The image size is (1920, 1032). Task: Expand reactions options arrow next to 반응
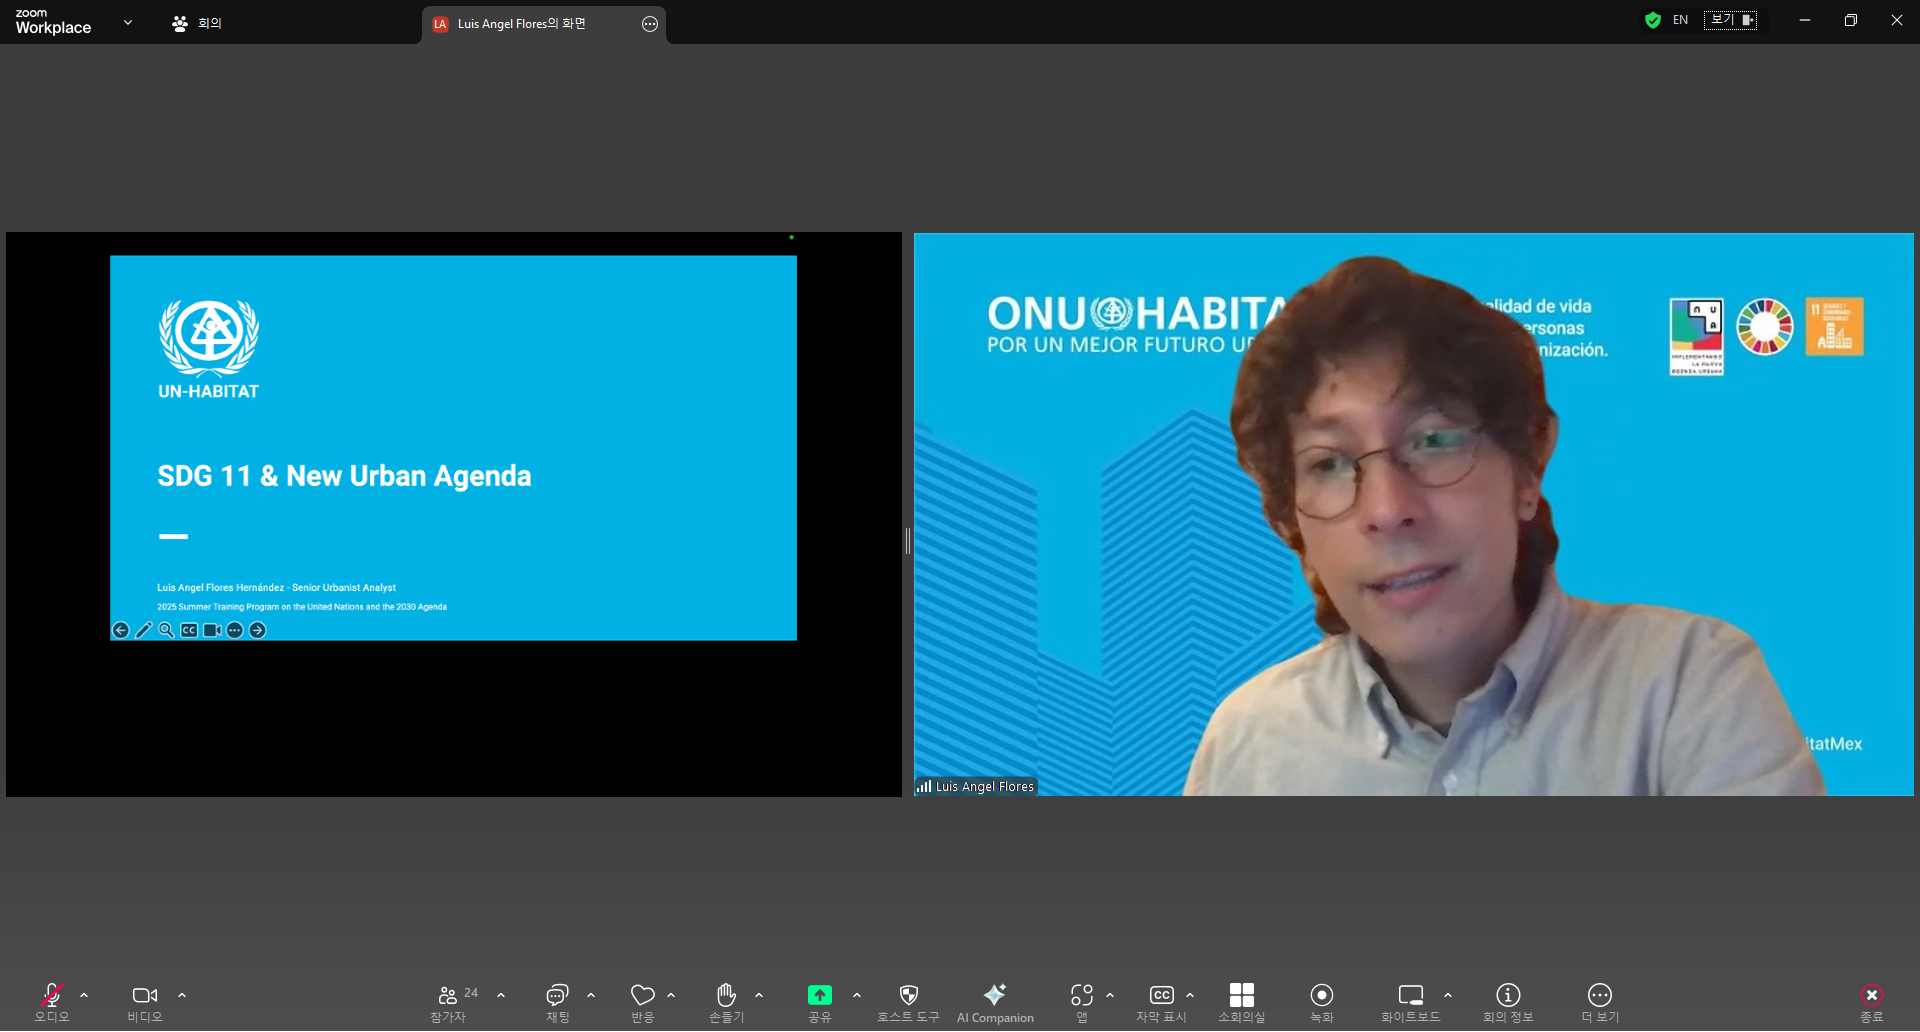click(671, 995)
